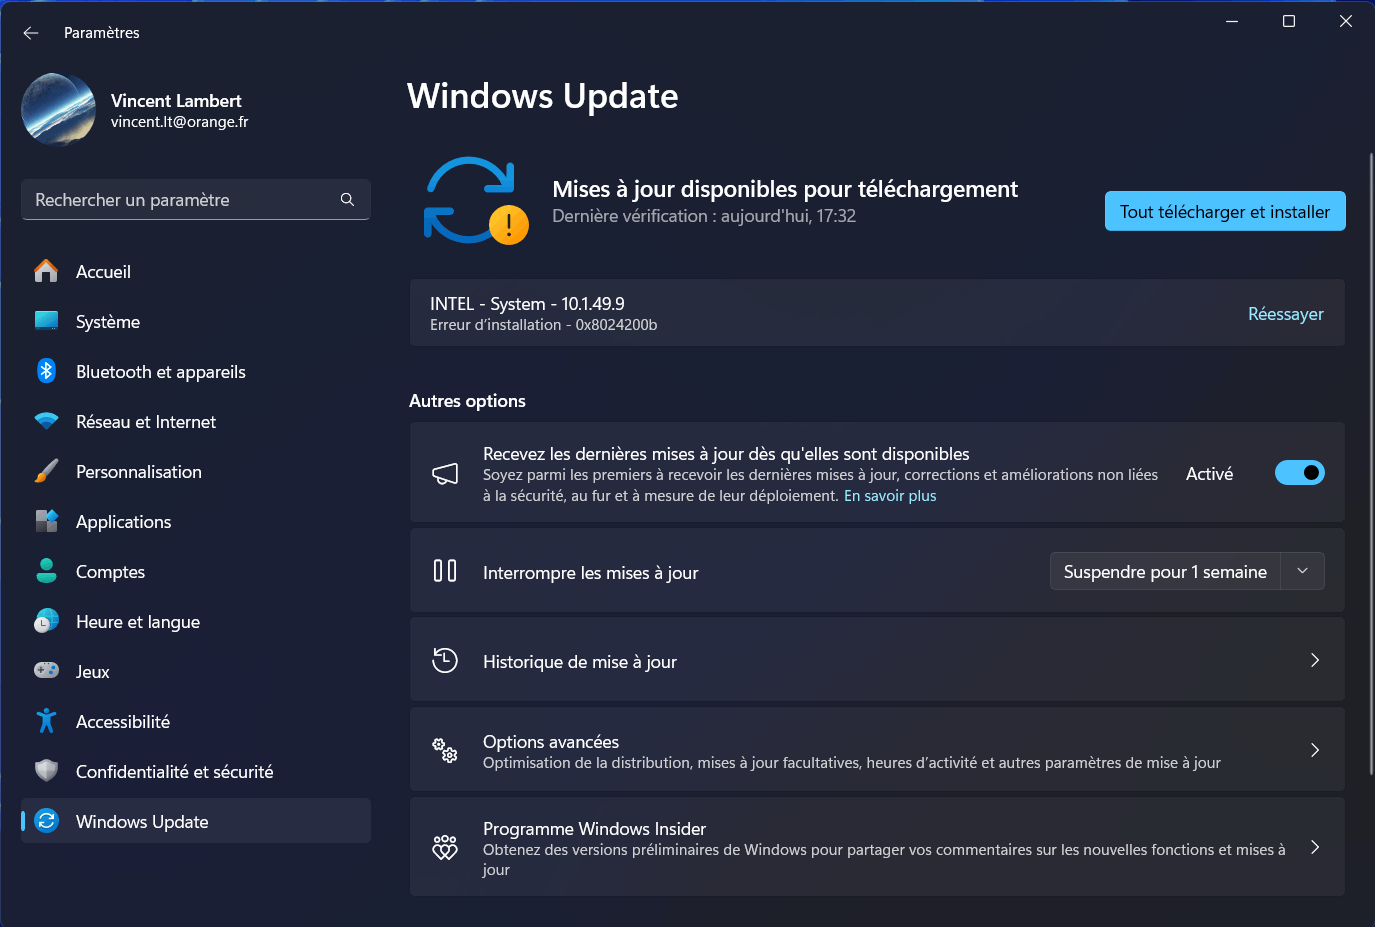This screenshot has width=1375, height=927.
Task: Click the Windows Update sidebar sync icon
Action: pyautogui.click(x=46, y=821)
